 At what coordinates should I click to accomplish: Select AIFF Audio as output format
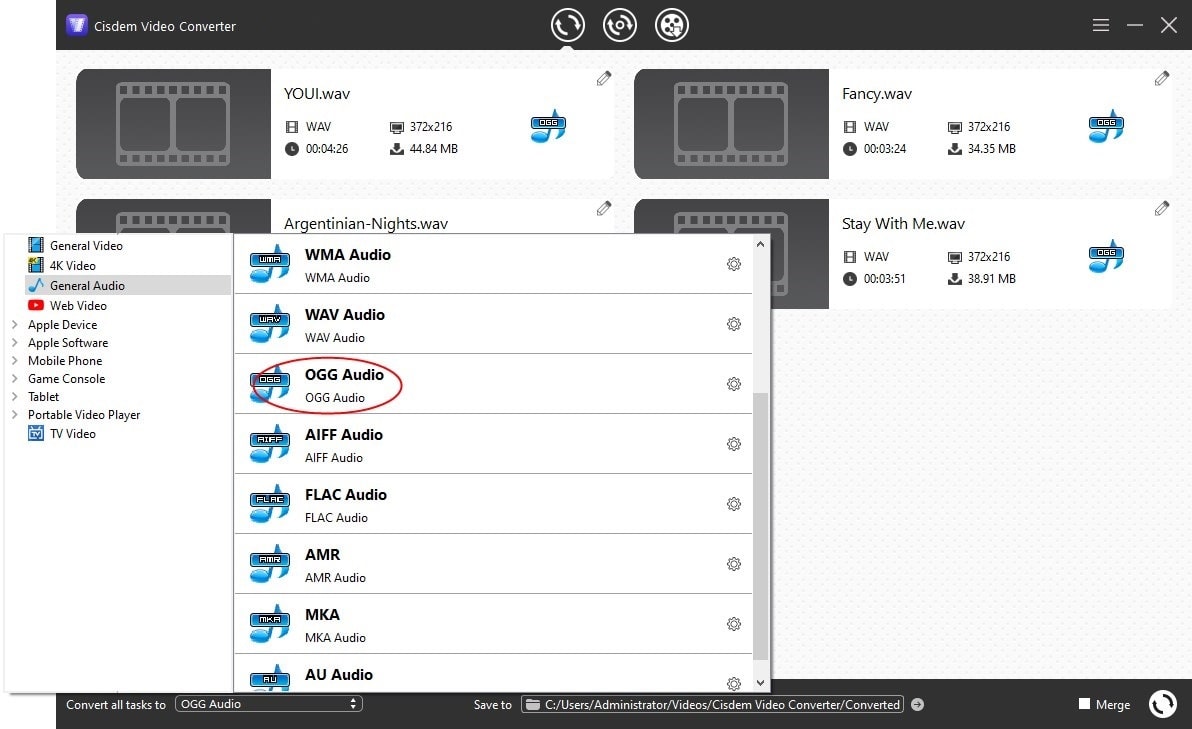[x=343, y=443]
